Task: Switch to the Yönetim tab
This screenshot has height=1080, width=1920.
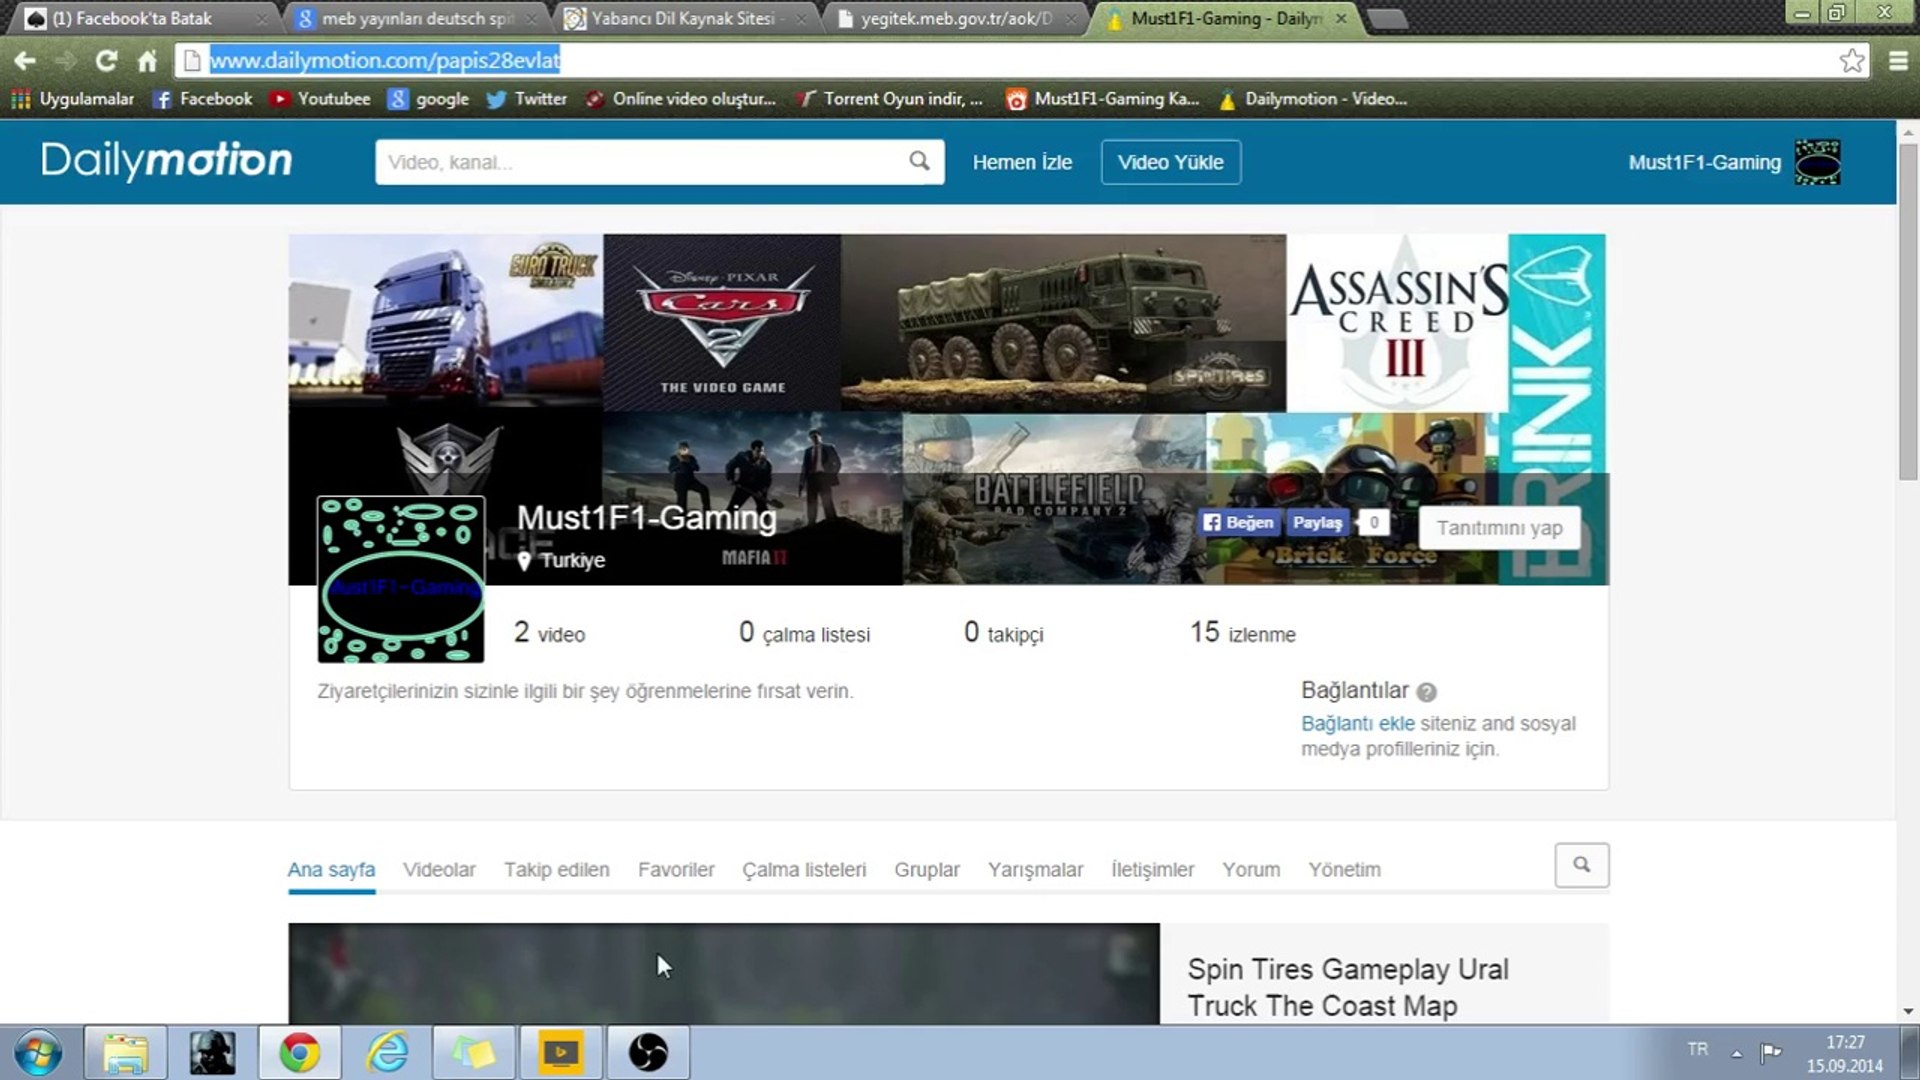Action: (1344, 869)
